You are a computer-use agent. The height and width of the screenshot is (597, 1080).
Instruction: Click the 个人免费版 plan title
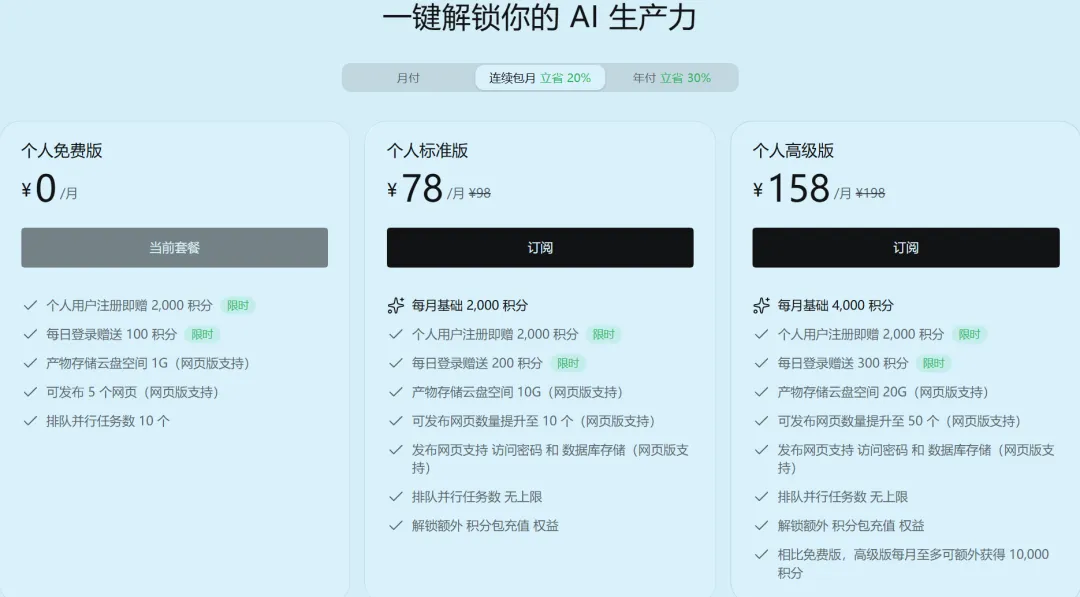62,151
